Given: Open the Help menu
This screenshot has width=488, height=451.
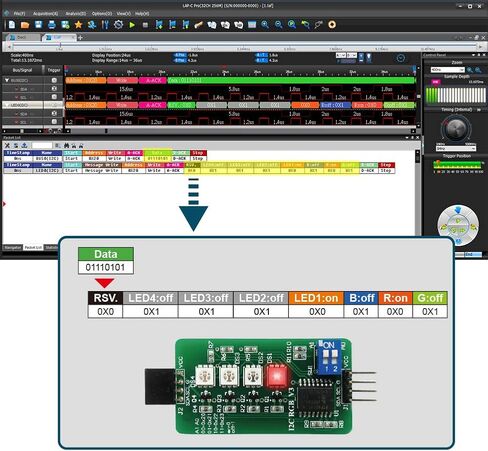Looking at the screenshot, I should 142,14.
